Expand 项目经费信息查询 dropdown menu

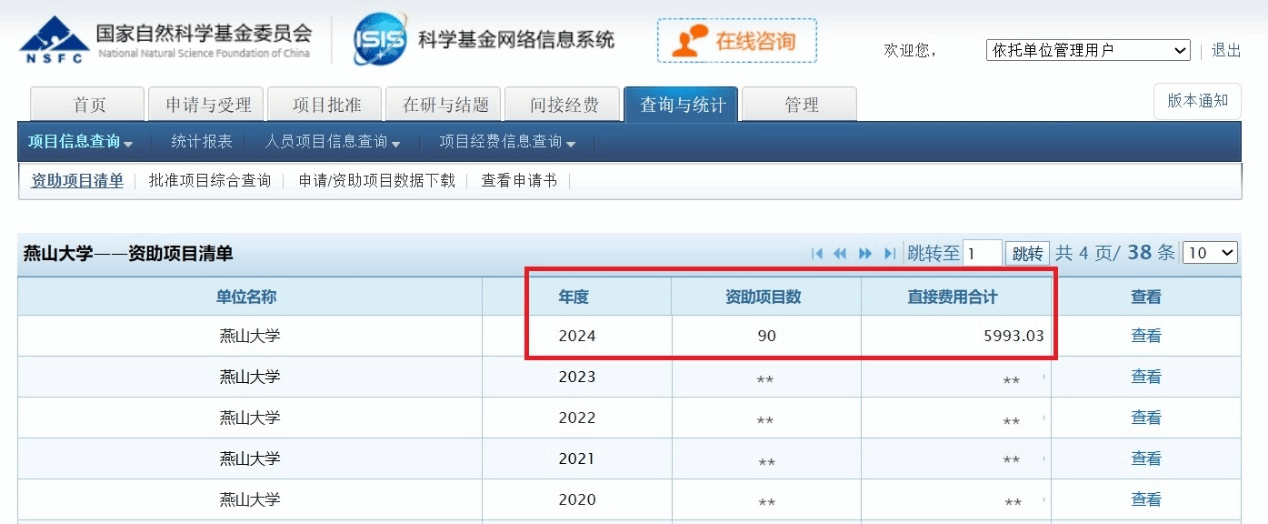tap(507, 142)
